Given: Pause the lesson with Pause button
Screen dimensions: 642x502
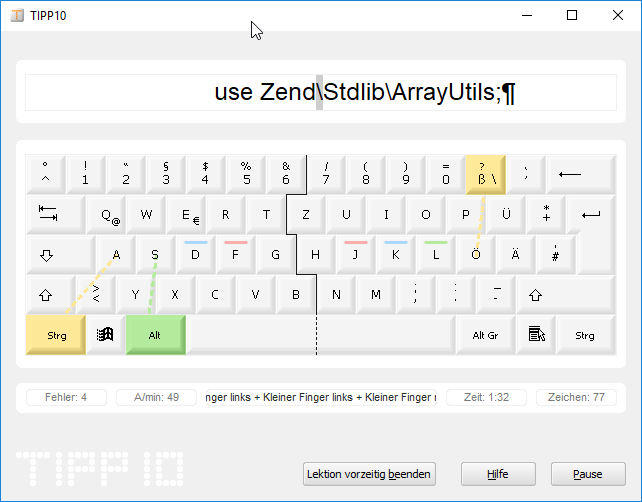Looking at the screenshot, I should tap(588, 474).
